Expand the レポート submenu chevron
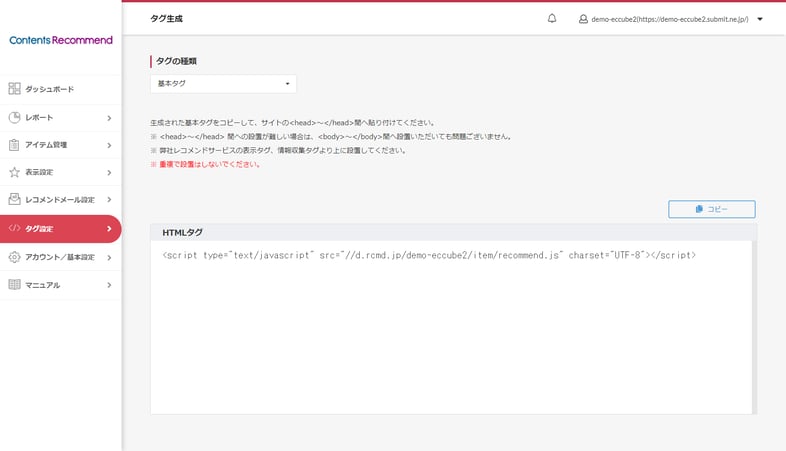Image resolution: width=786 pixels, height=451 pixels. [109, 118]
